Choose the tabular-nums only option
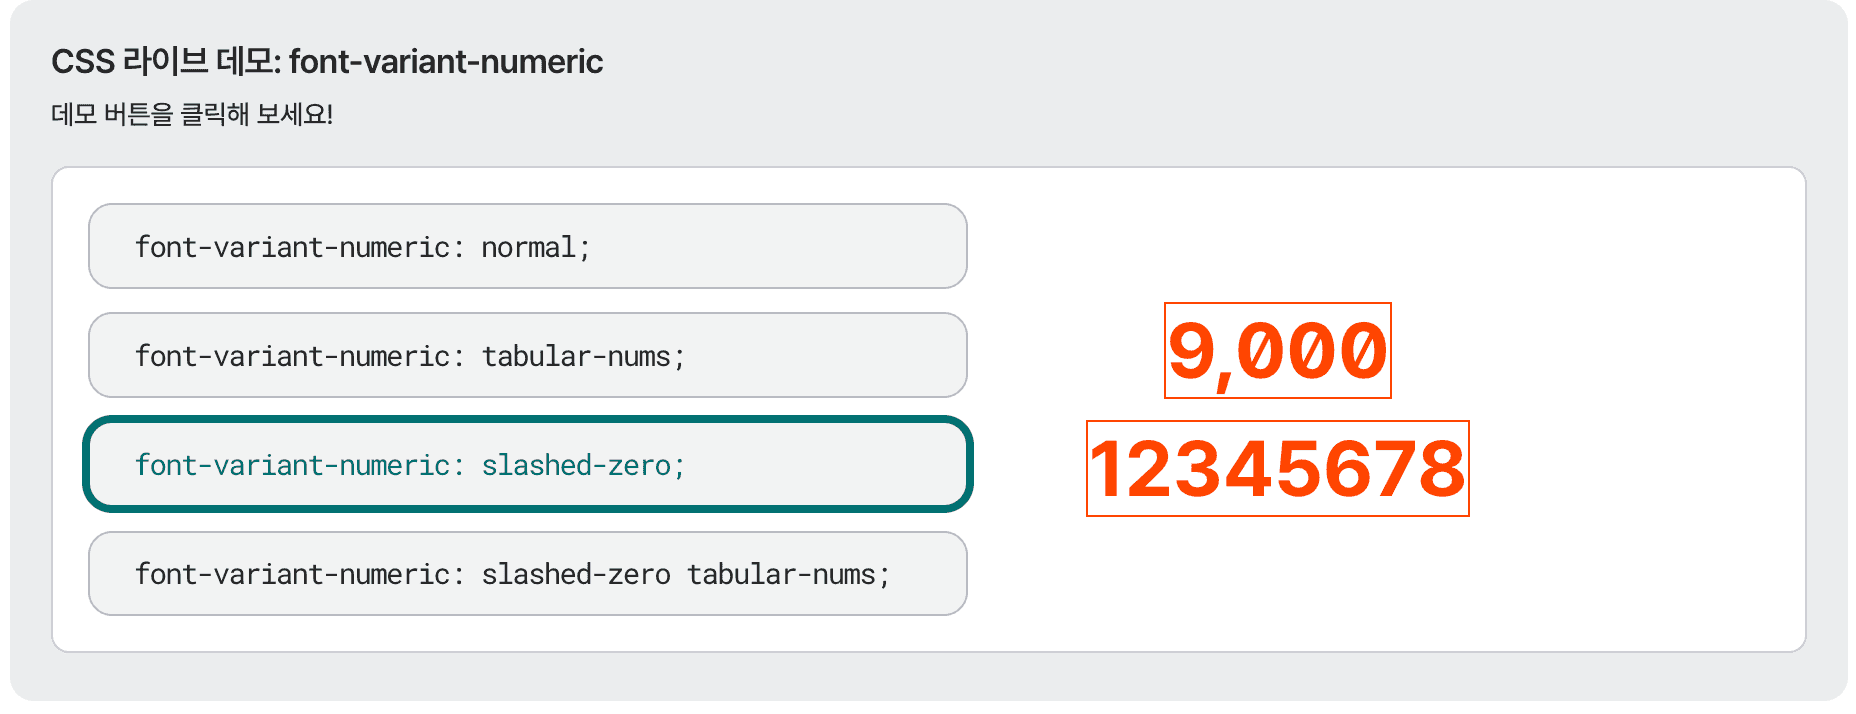Screen dimensions: 1856x714 (527, 356)
